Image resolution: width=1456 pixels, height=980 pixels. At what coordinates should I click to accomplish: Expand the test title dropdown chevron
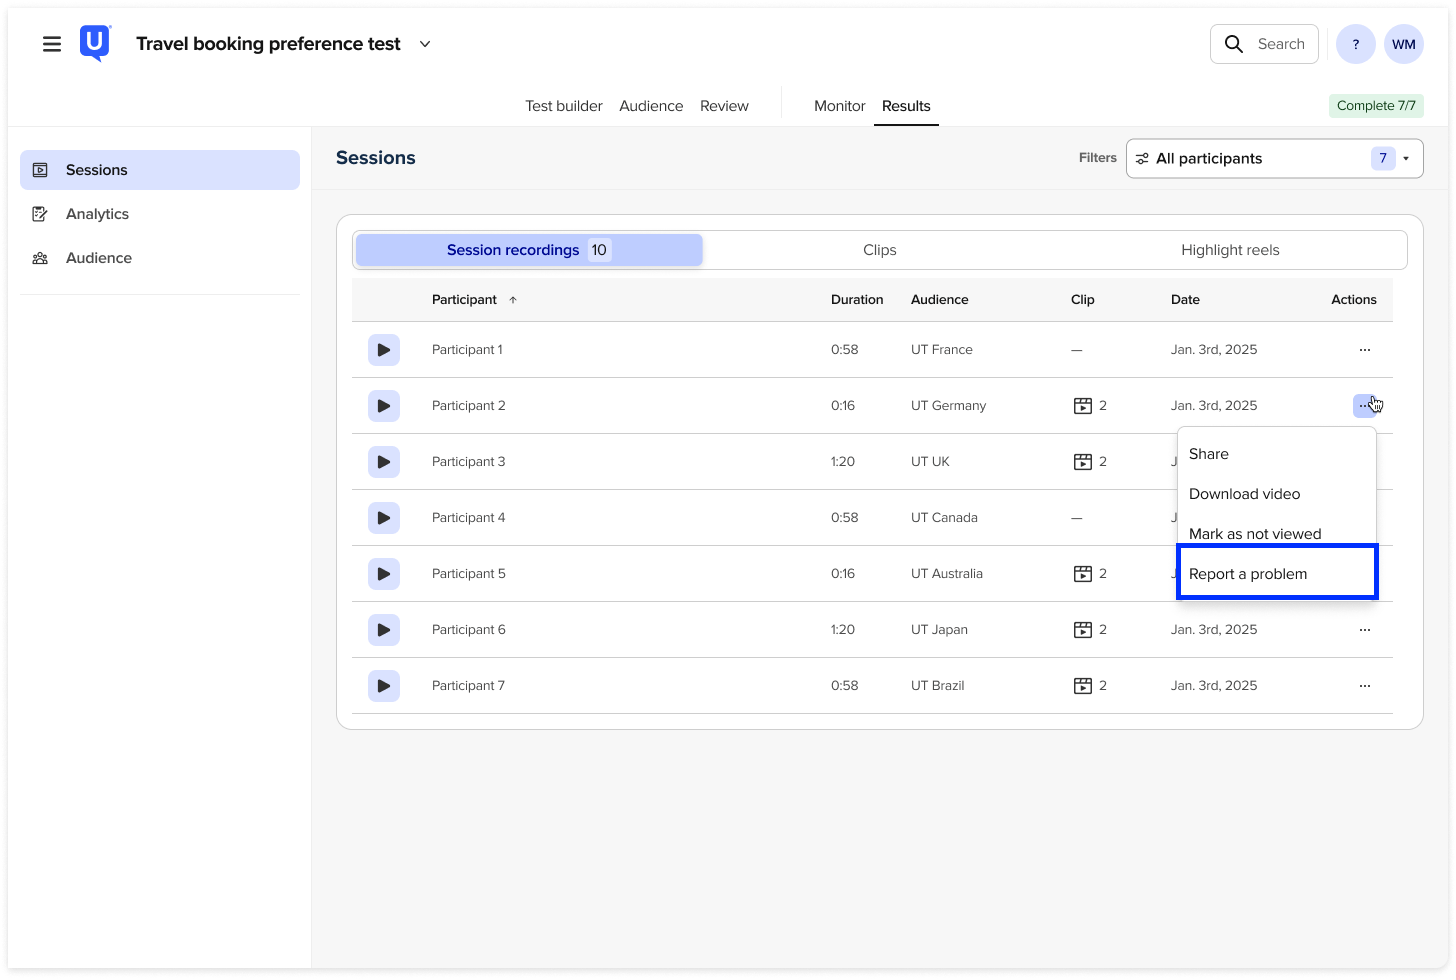pyautogui.click(x=425, y=44)
